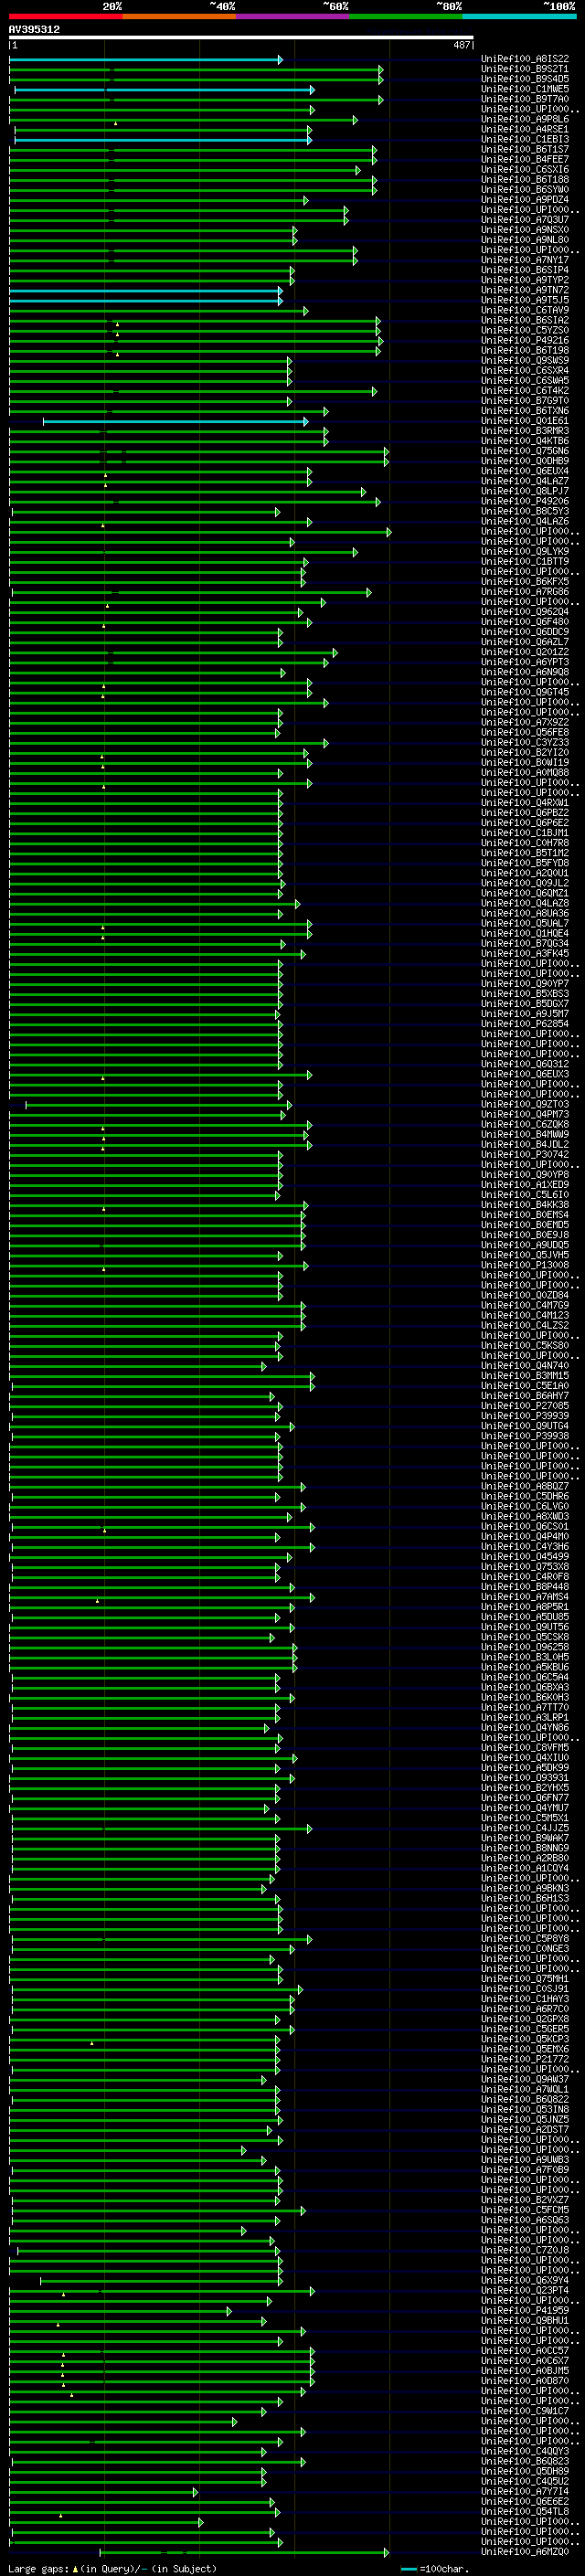Open hit UniRef100_C1MWE5
The height and width of the screenshot is (2576, 585).
525,89
